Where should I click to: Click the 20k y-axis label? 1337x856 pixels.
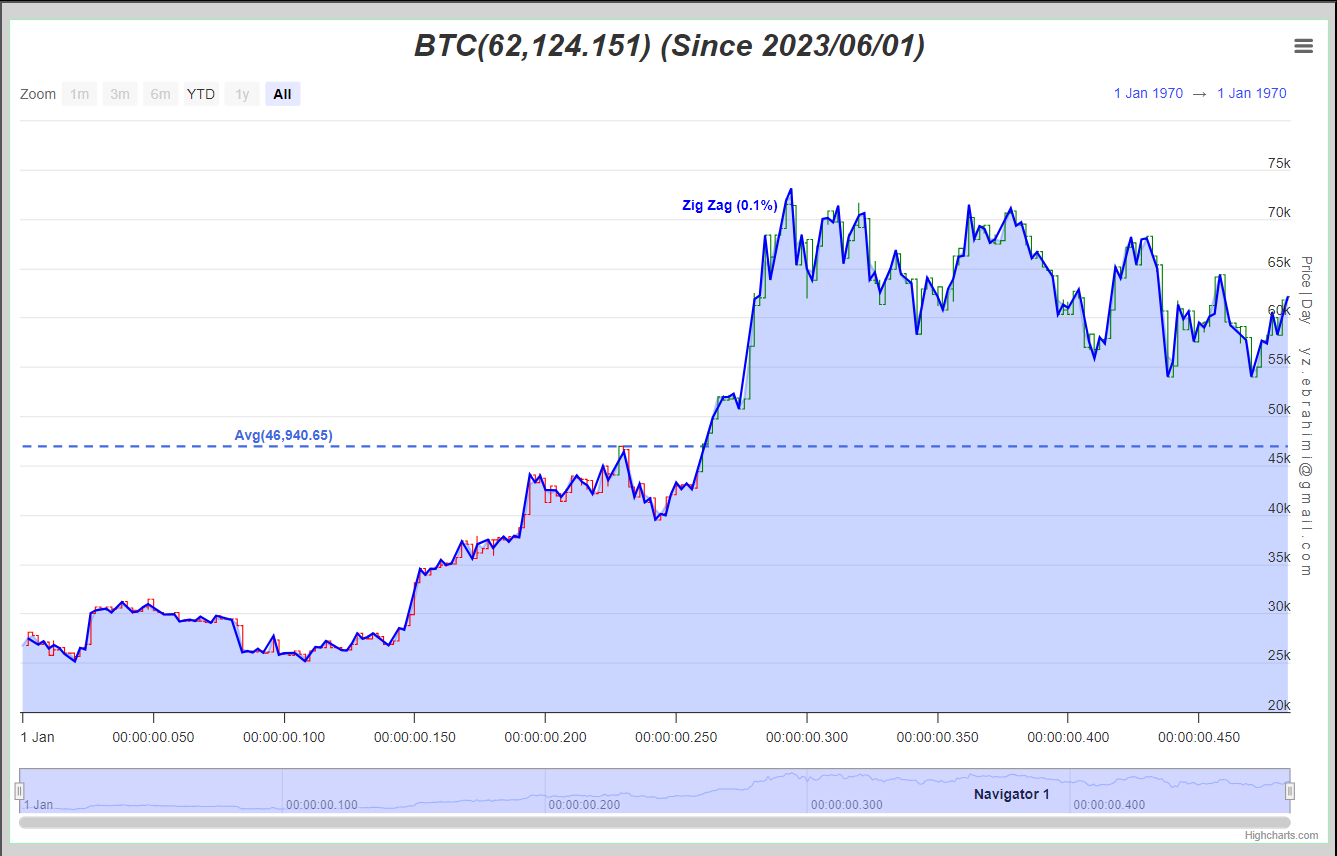[1279, 705]
